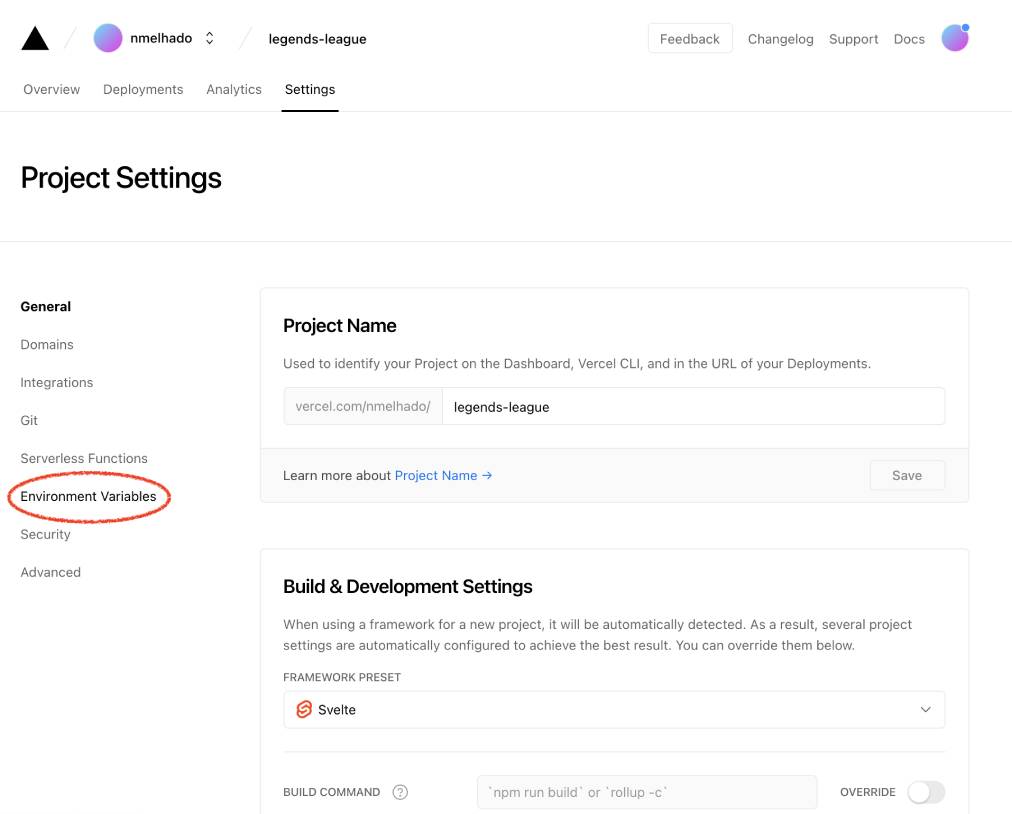
Task: Click the Vercel triangle logo
Action: pyautogui.click(x=35, y=38)
